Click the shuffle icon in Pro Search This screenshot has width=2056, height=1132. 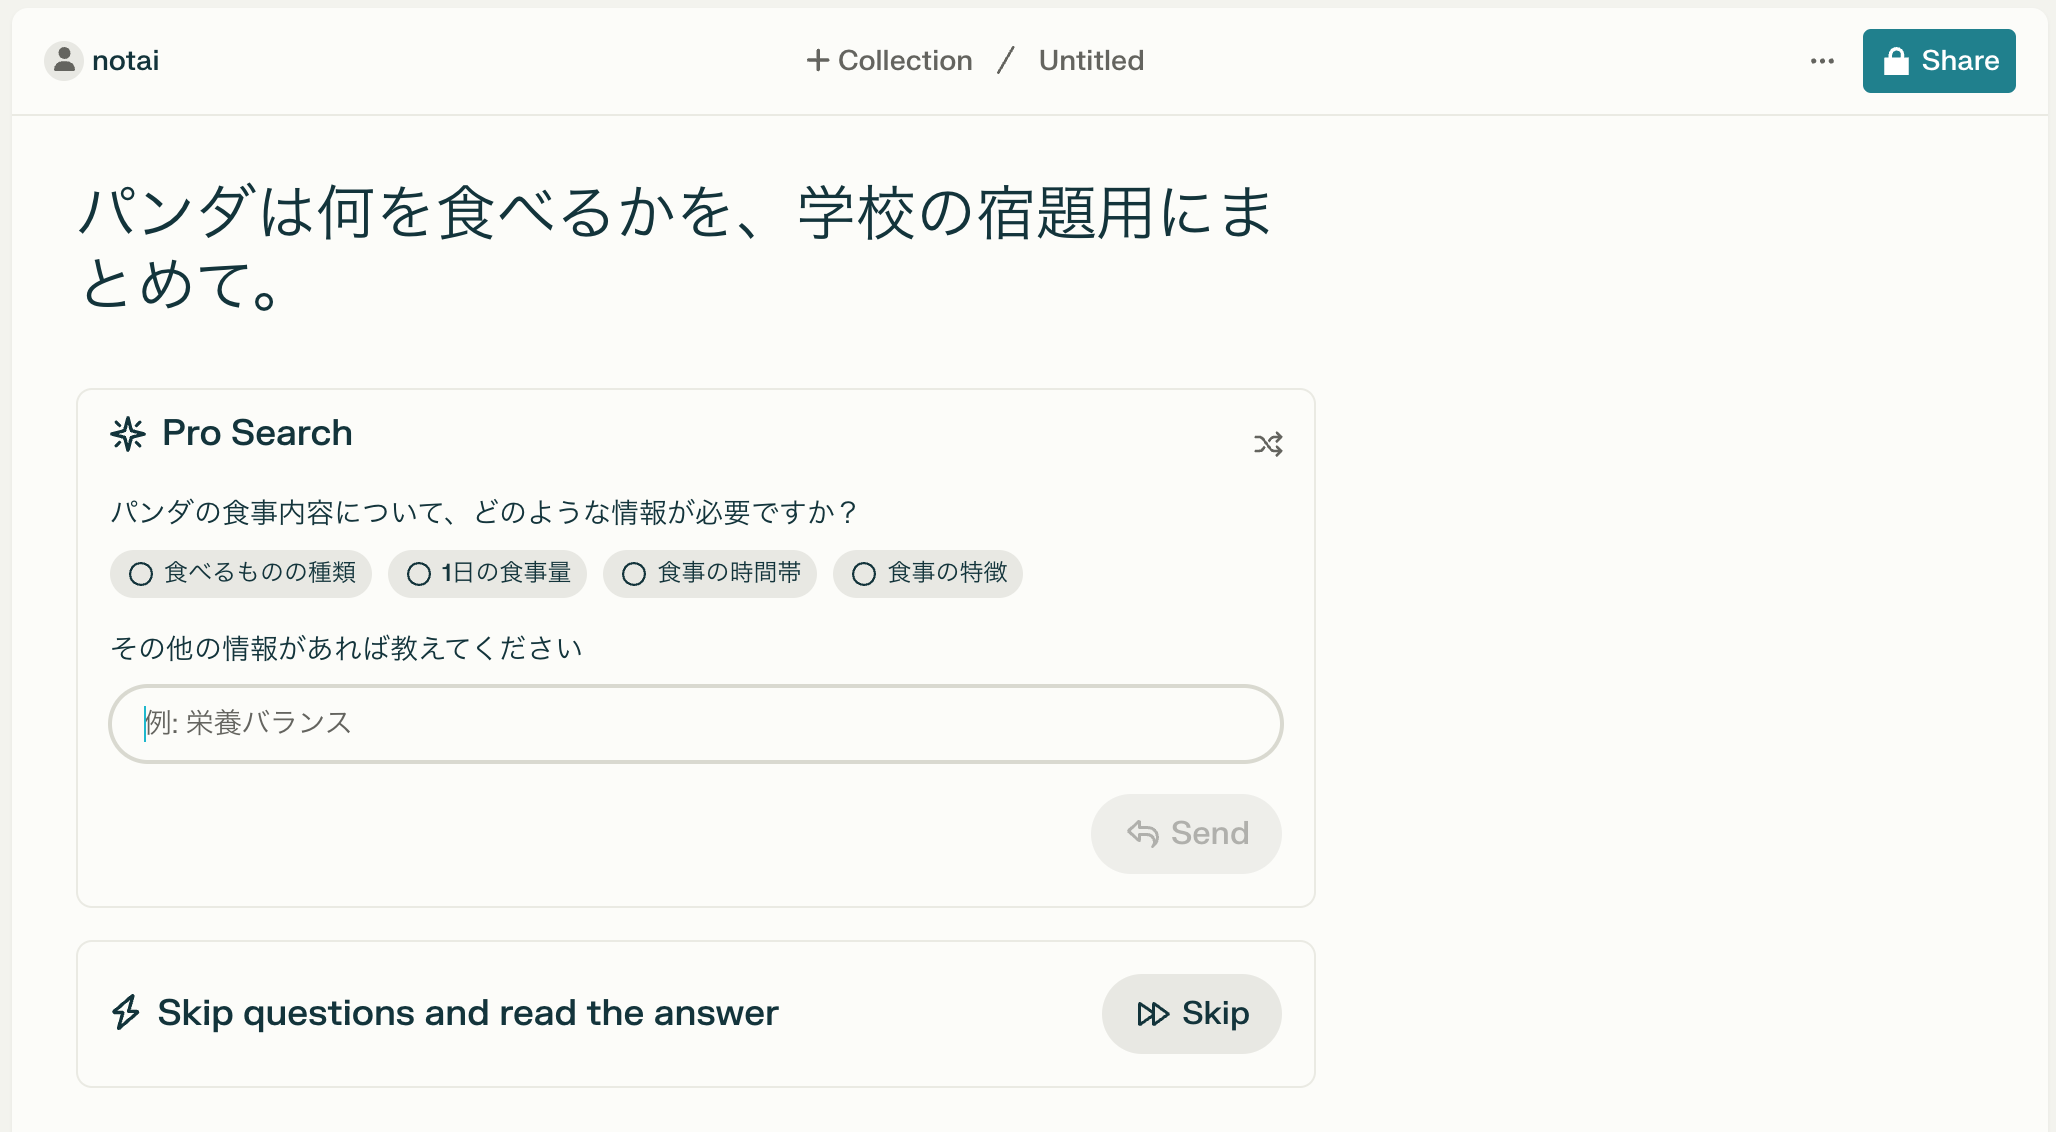coord(1268,444)
